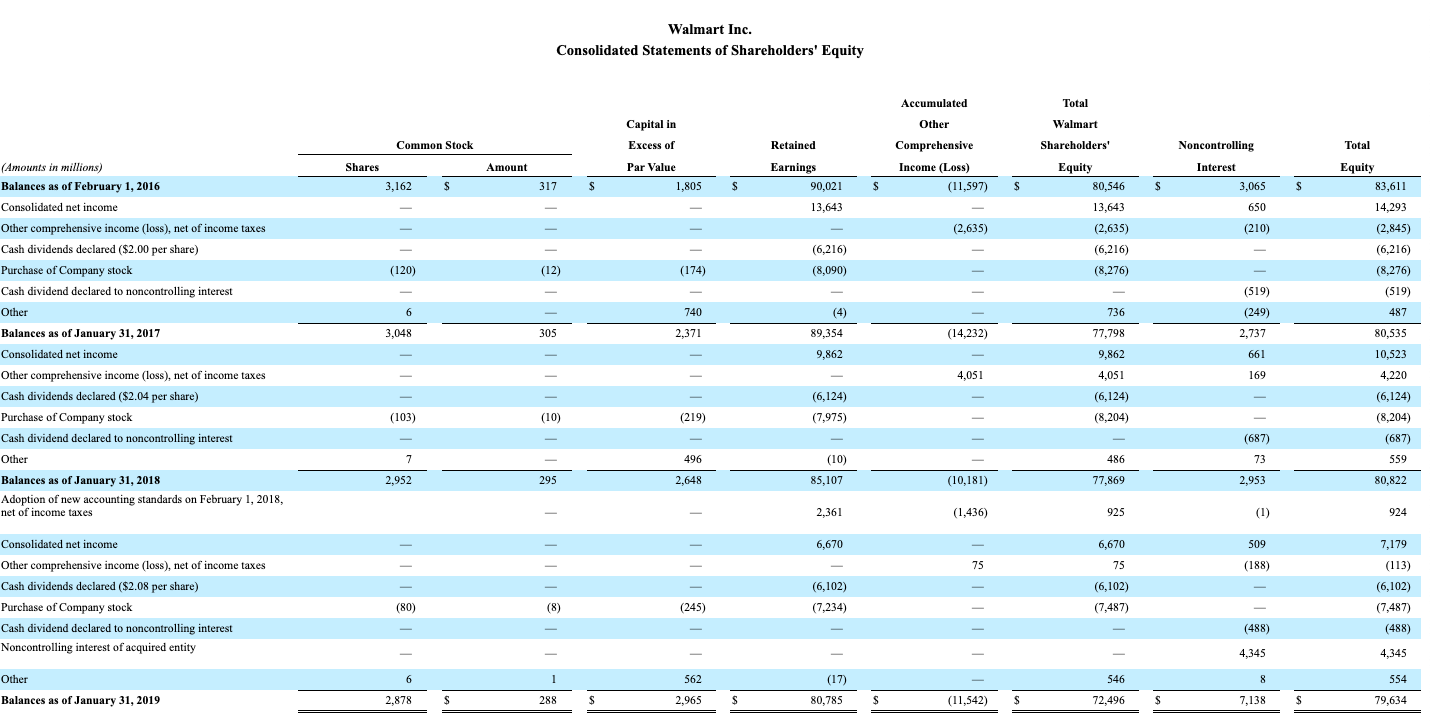Click capital in excess value (219)

coord(692,417)
